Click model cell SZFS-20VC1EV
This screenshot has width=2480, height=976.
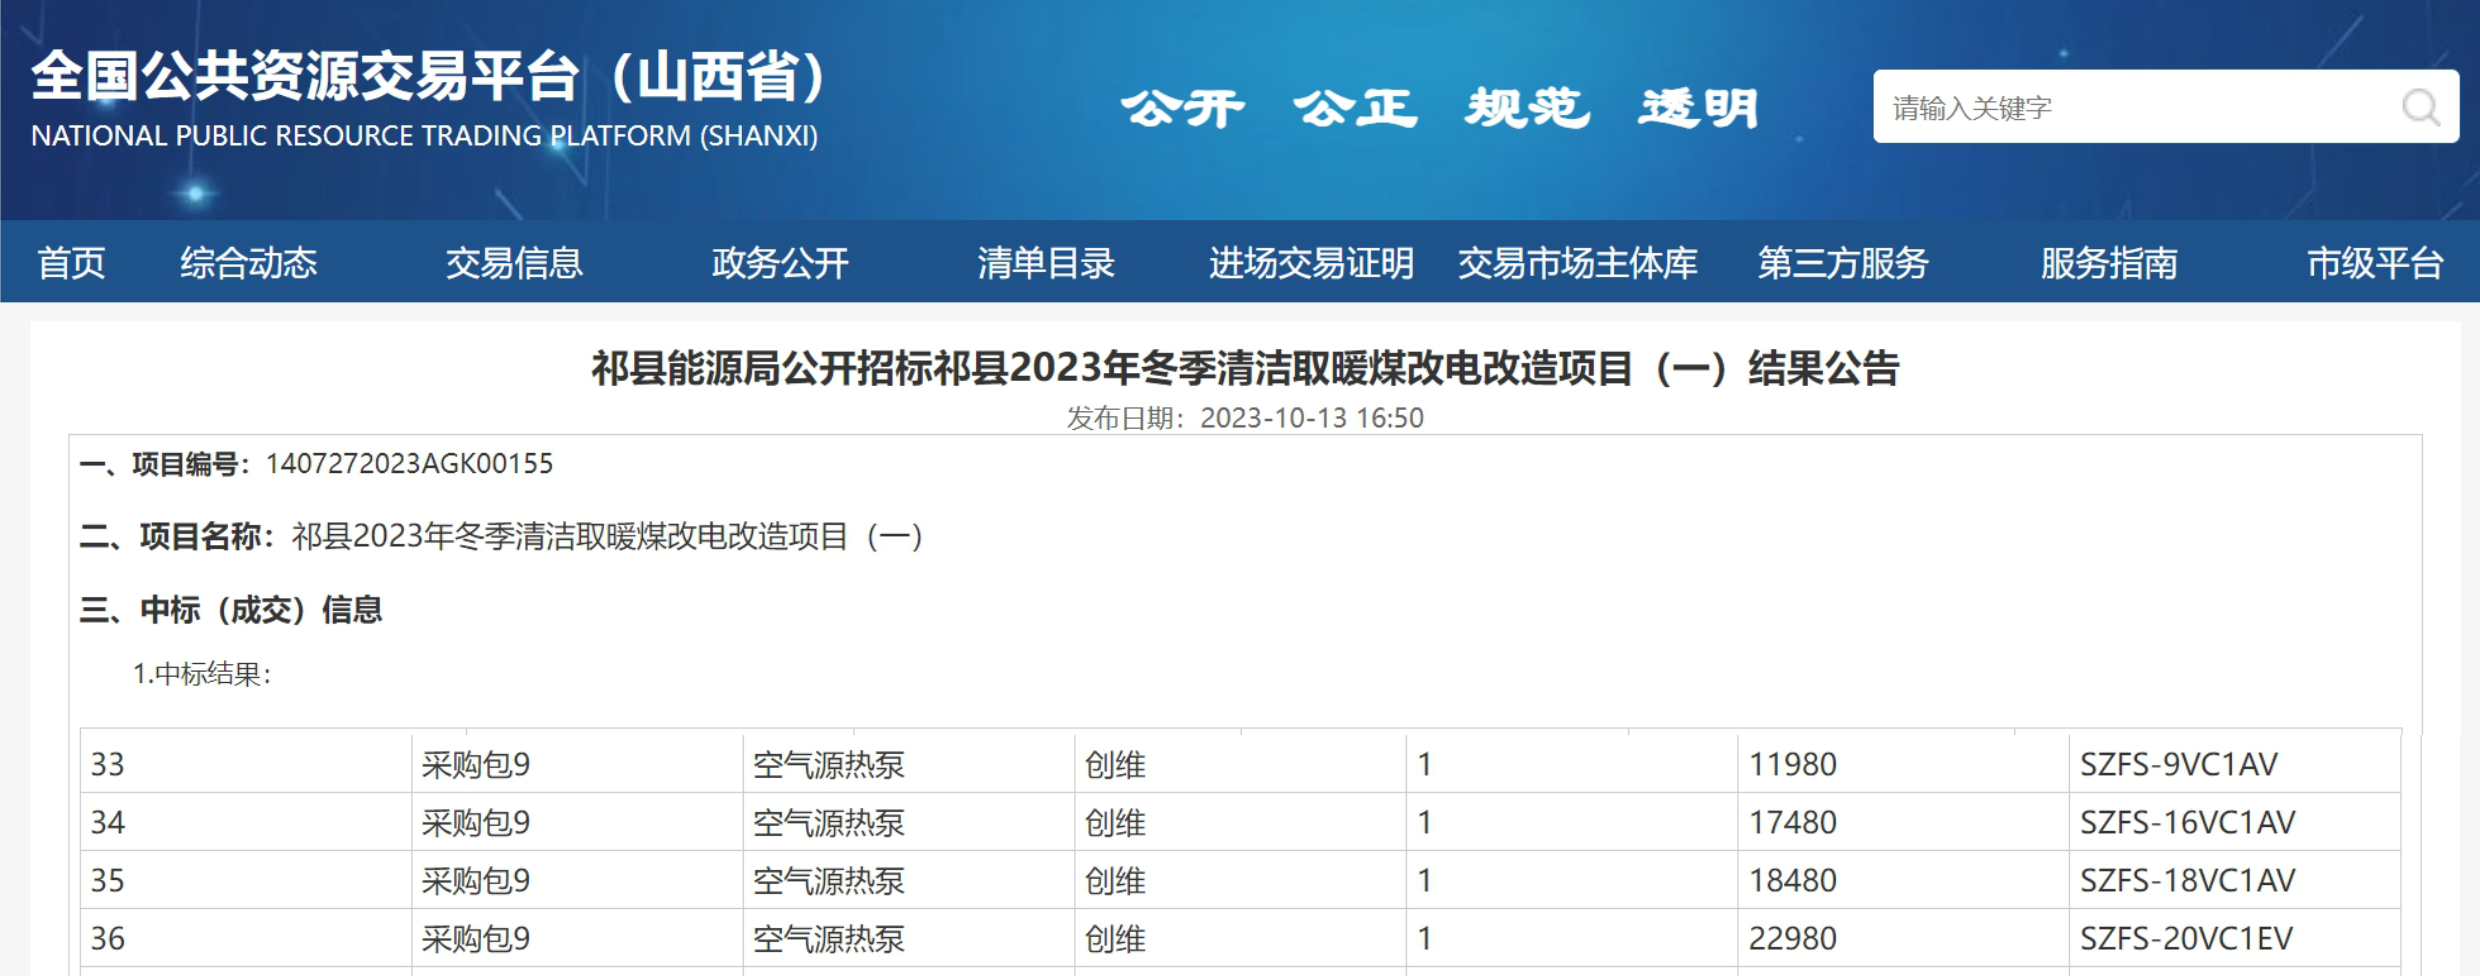click(2235, 938)
